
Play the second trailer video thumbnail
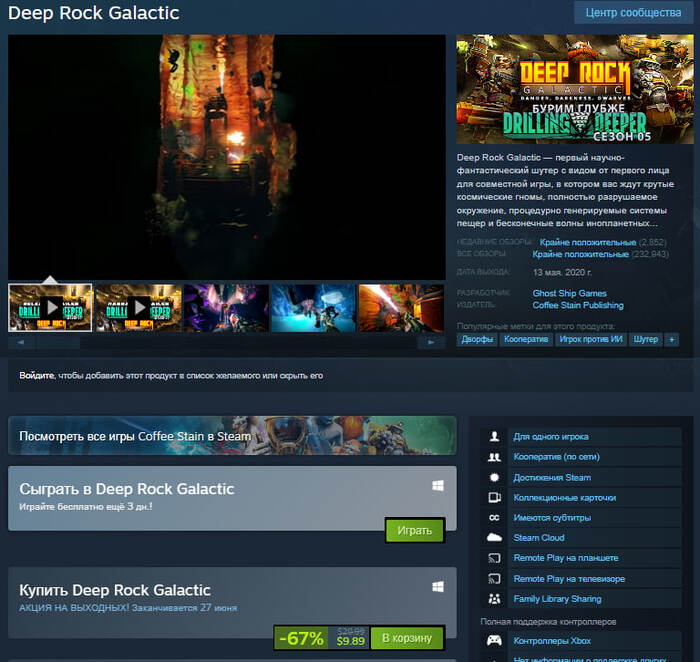[x=139, y=308]
